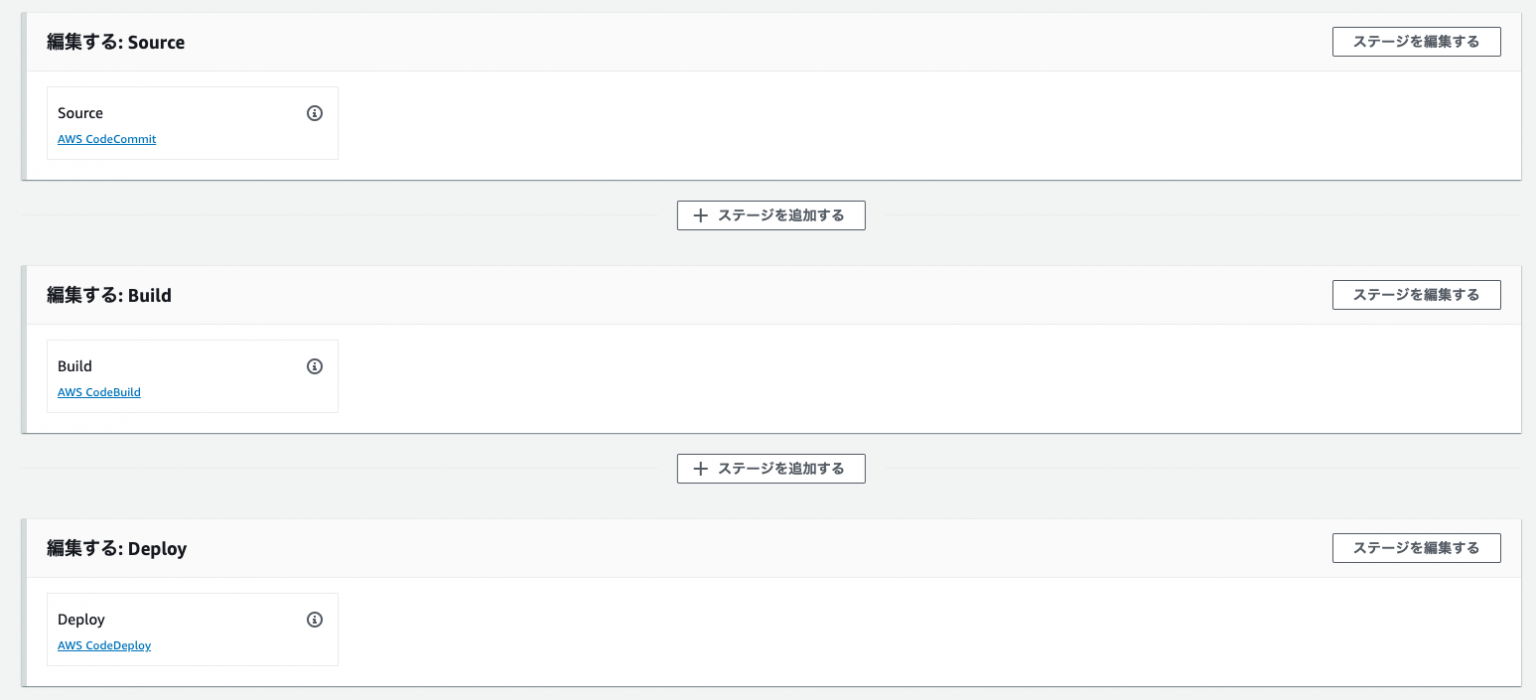Open AWS CodeBuild details from the Build action

tap(98, 392)
